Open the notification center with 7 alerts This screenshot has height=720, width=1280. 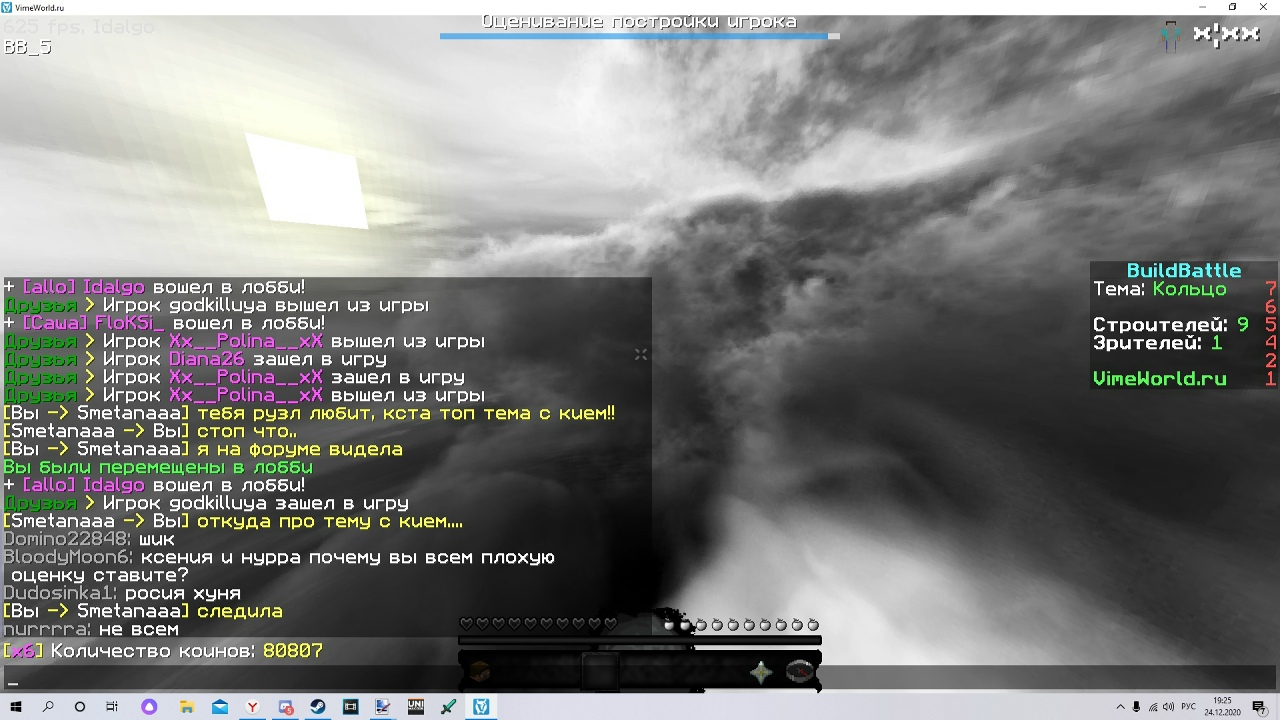pos(1259,707)
